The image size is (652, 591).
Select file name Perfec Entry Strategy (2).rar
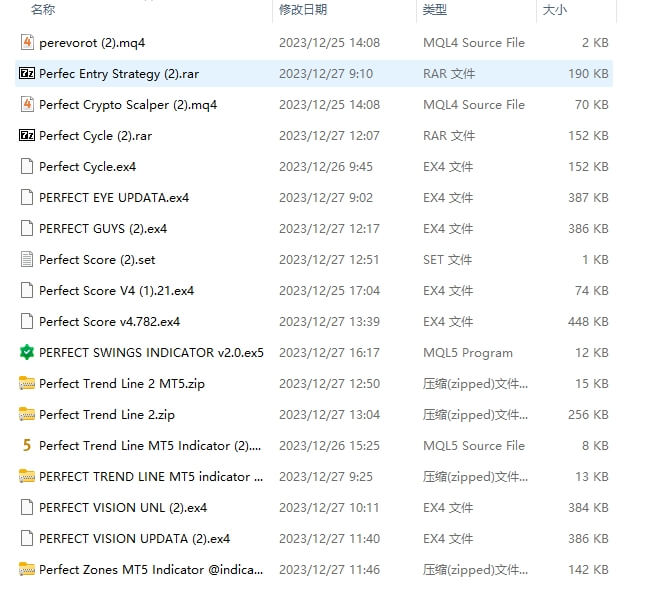tap(119, 74)
